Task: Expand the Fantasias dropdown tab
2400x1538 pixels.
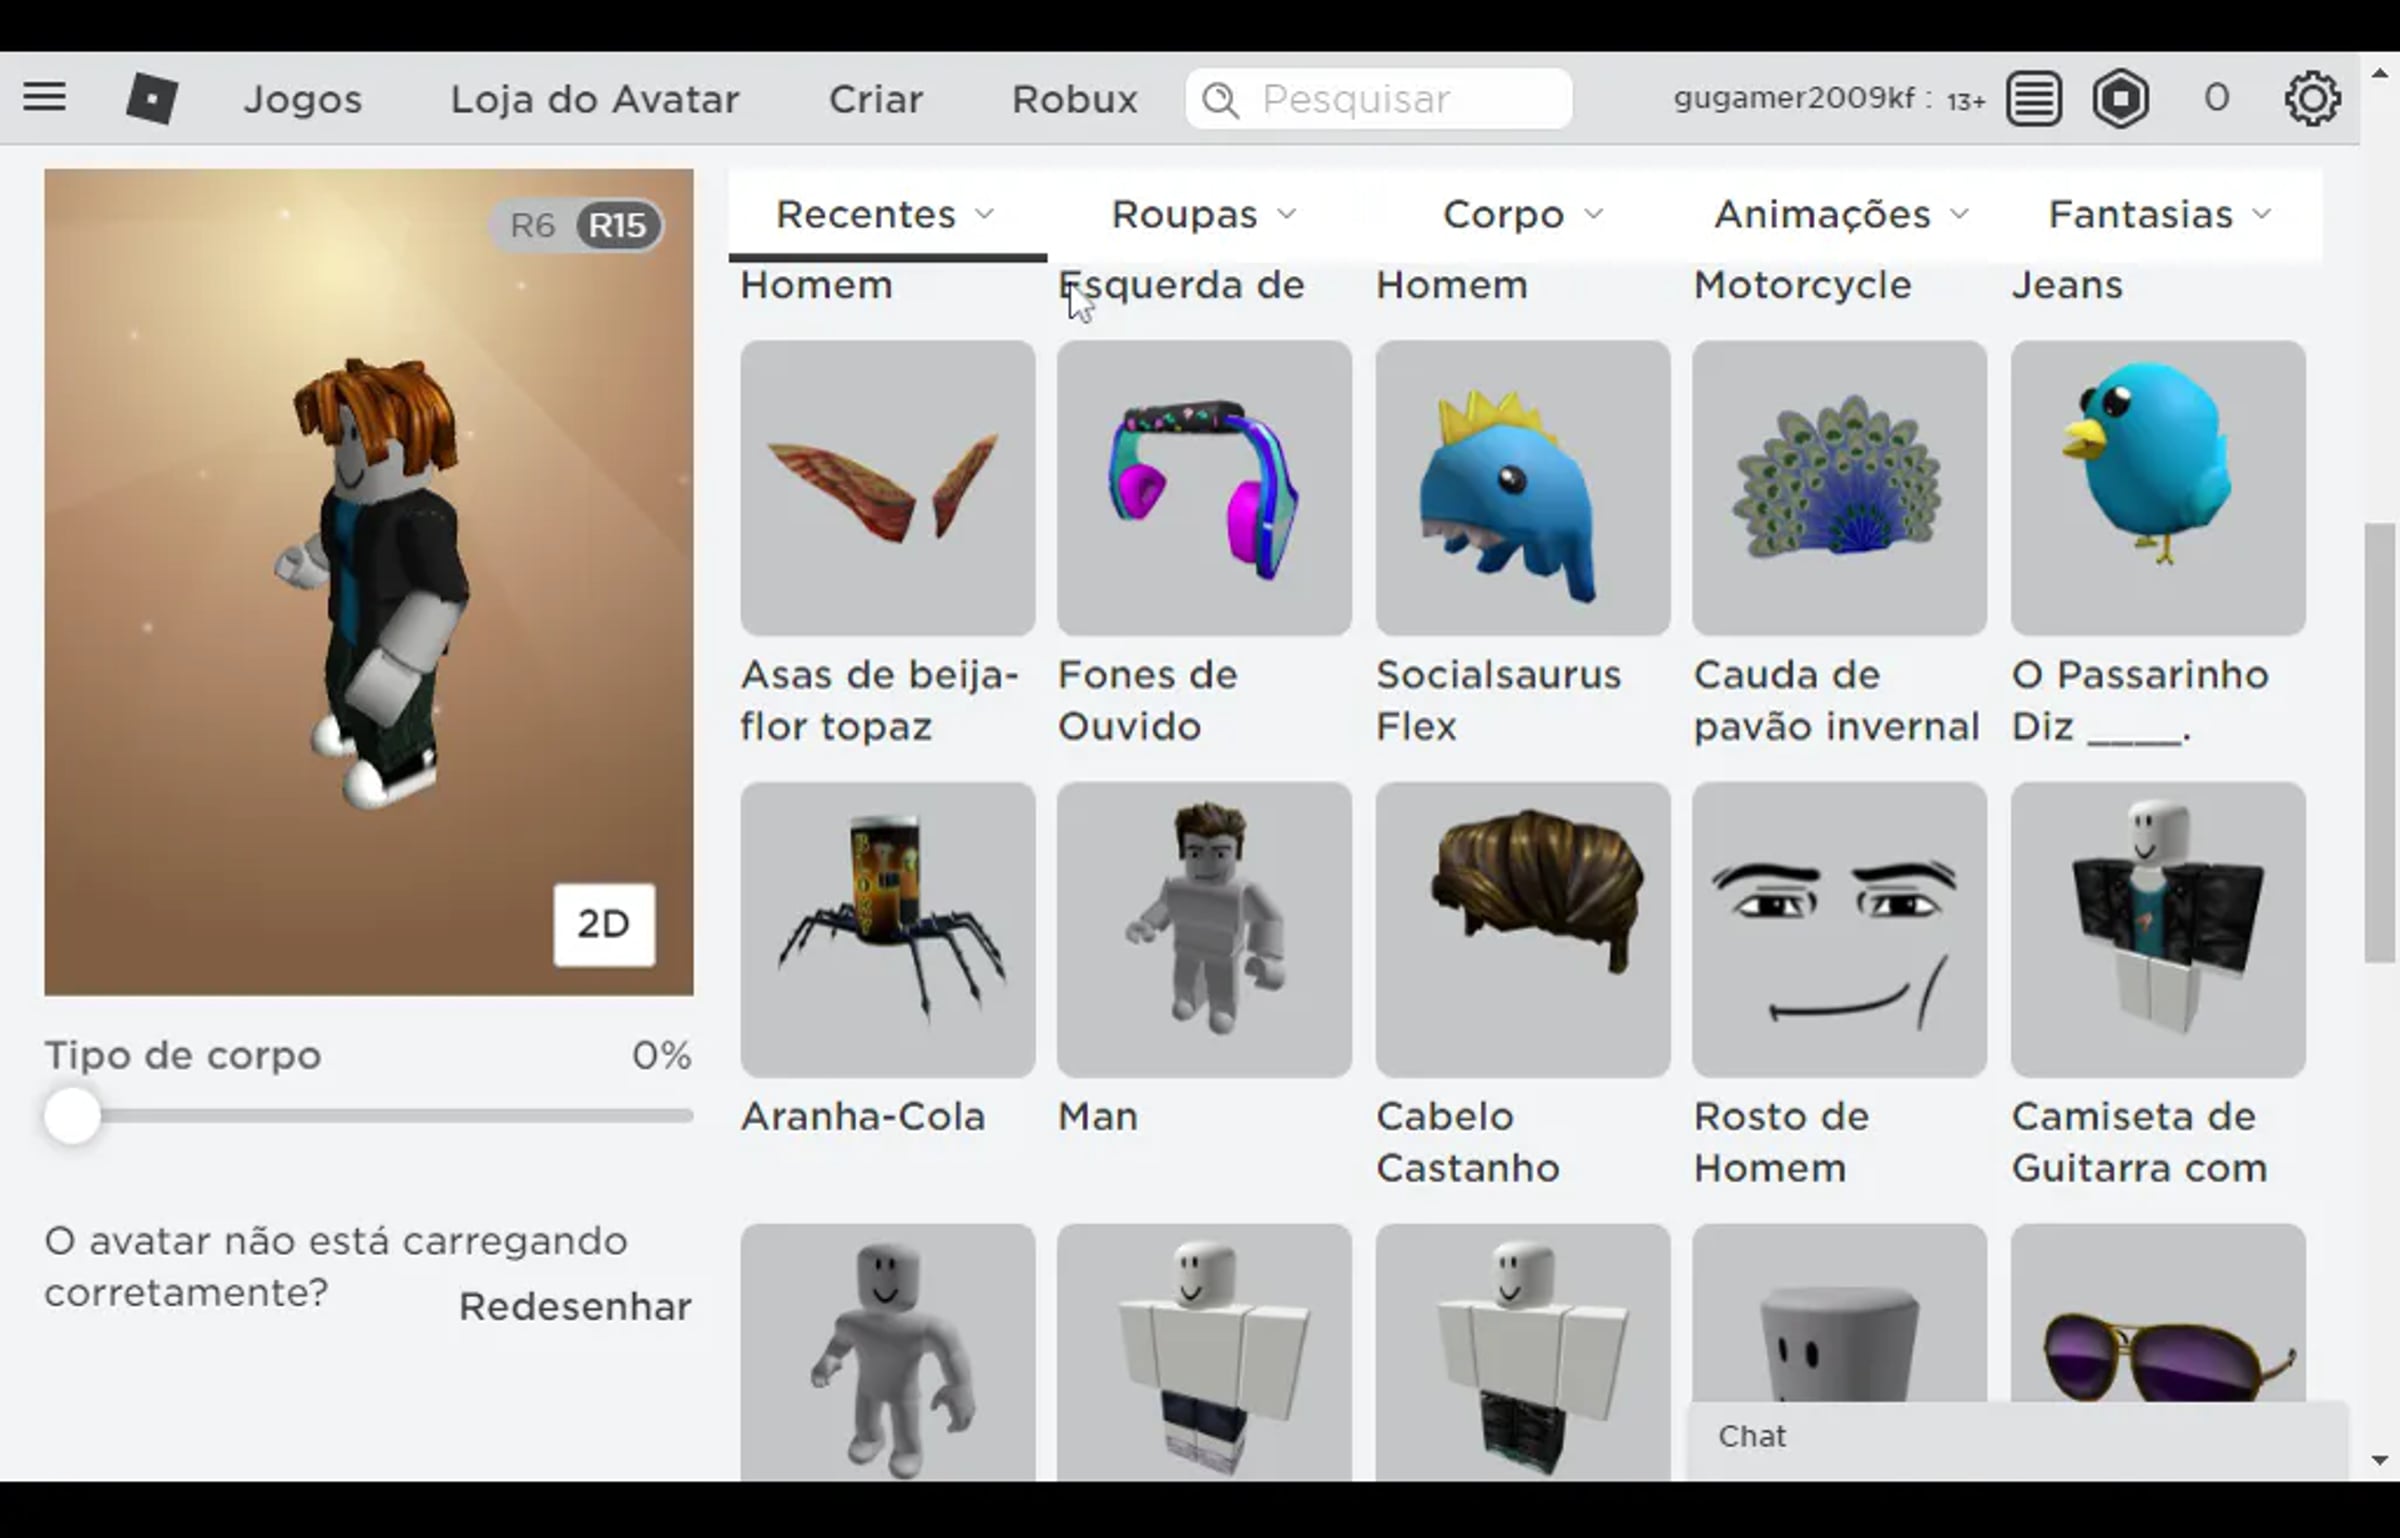Action: tap(2160, 215)
